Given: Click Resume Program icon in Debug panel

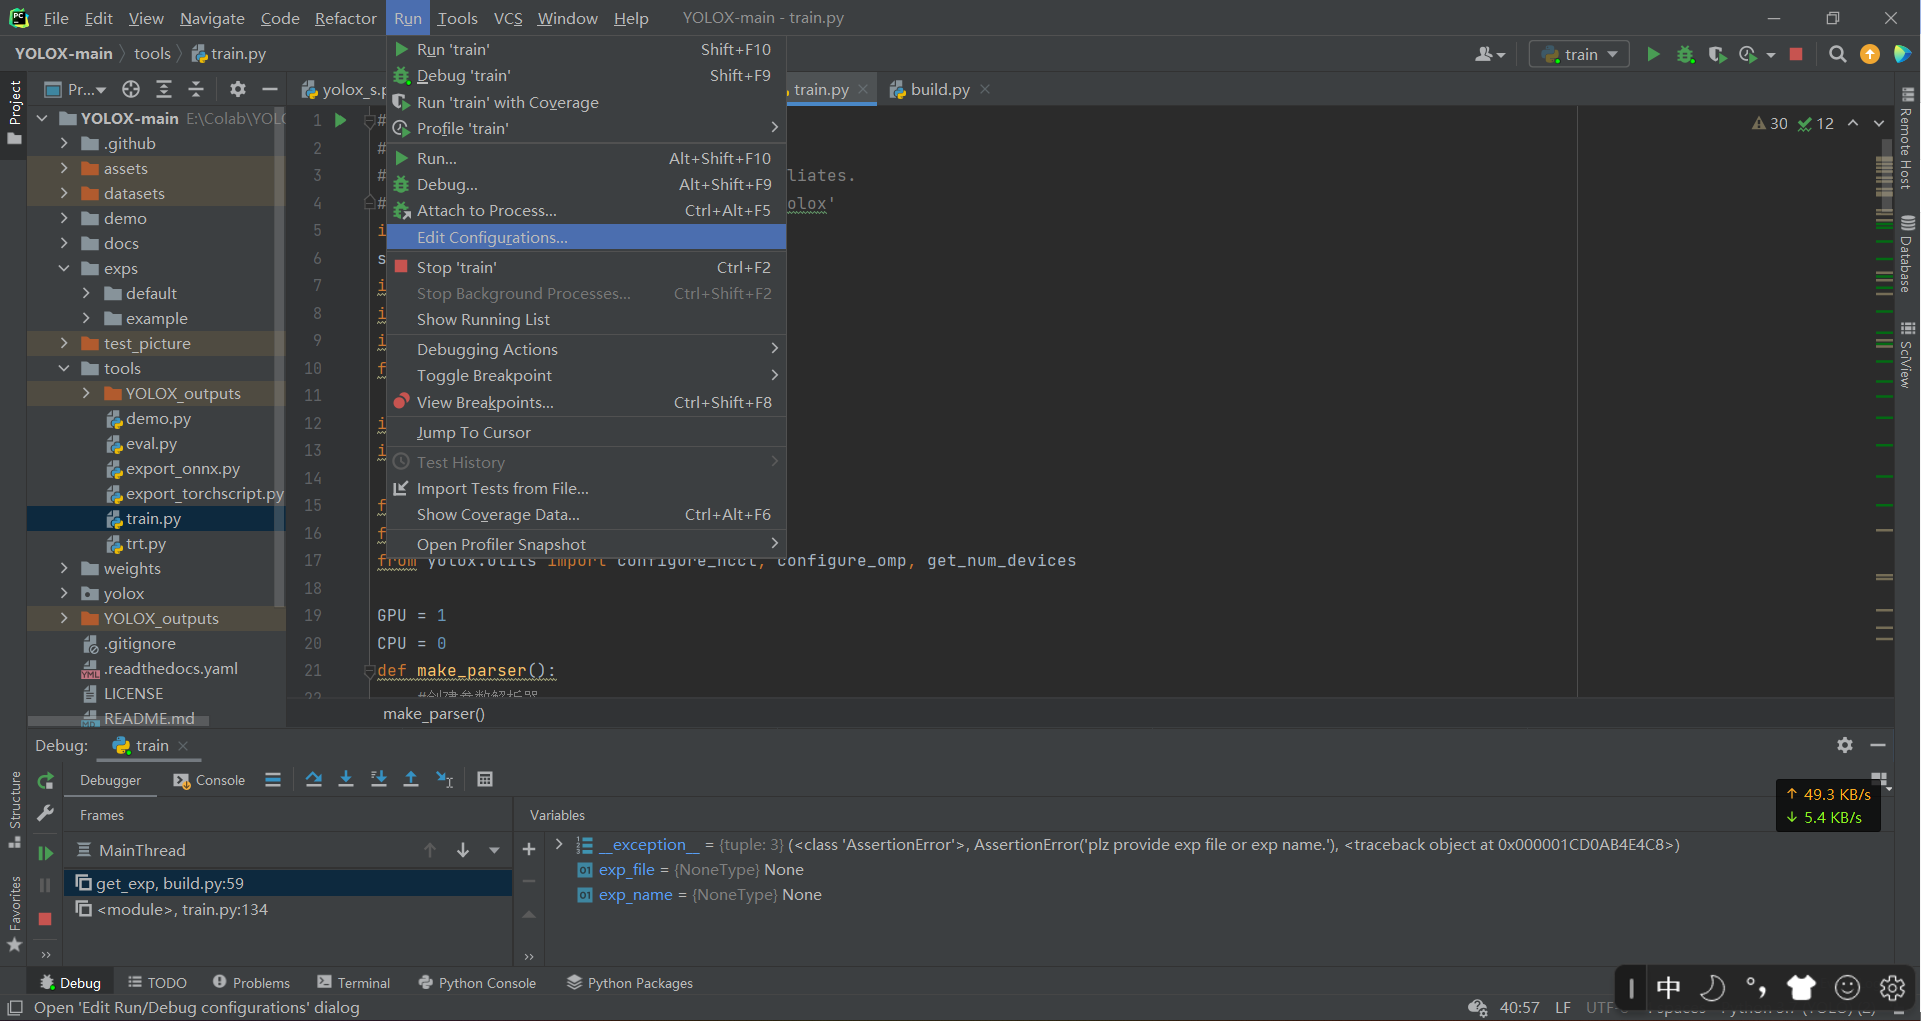Looking at the screenshot, I should pyautogui.click(x=45, y=853).
